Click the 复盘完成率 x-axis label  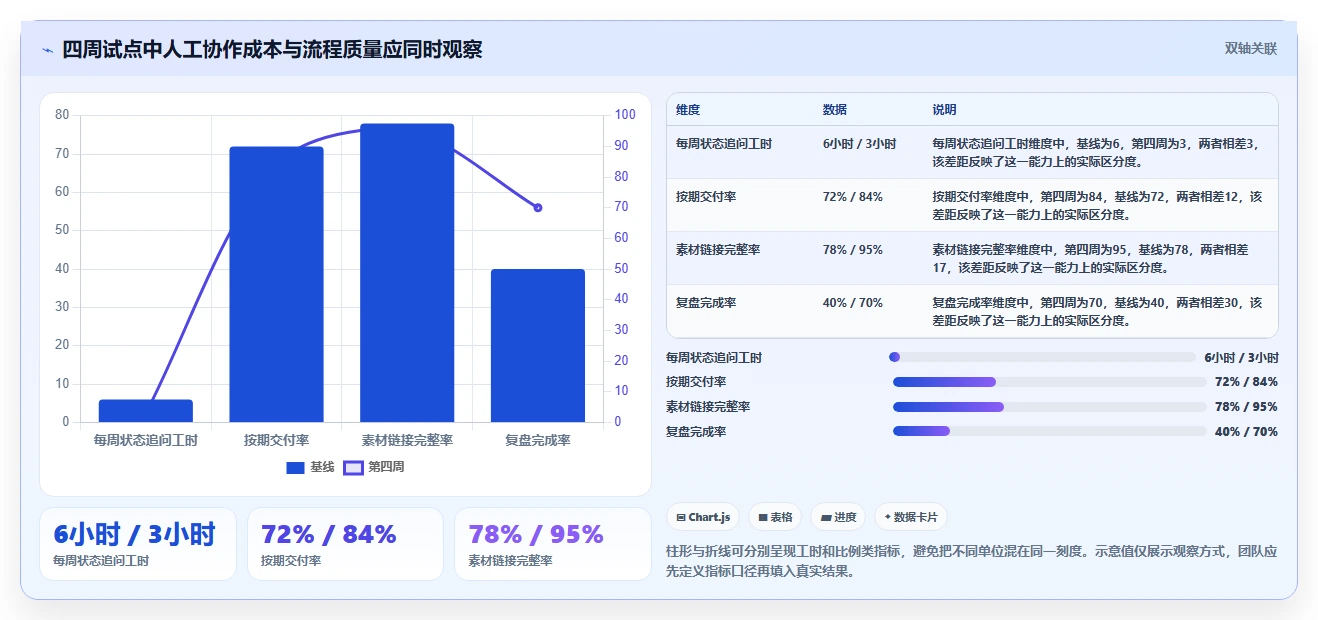[538, 440]
